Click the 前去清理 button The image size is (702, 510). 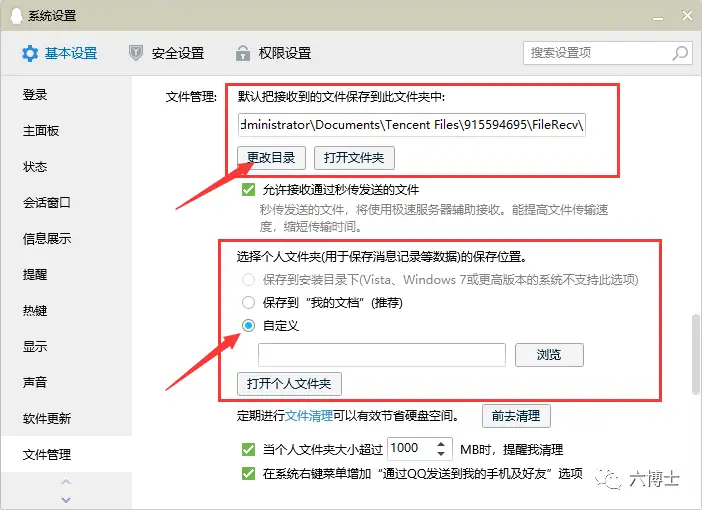tap(516, 416)
